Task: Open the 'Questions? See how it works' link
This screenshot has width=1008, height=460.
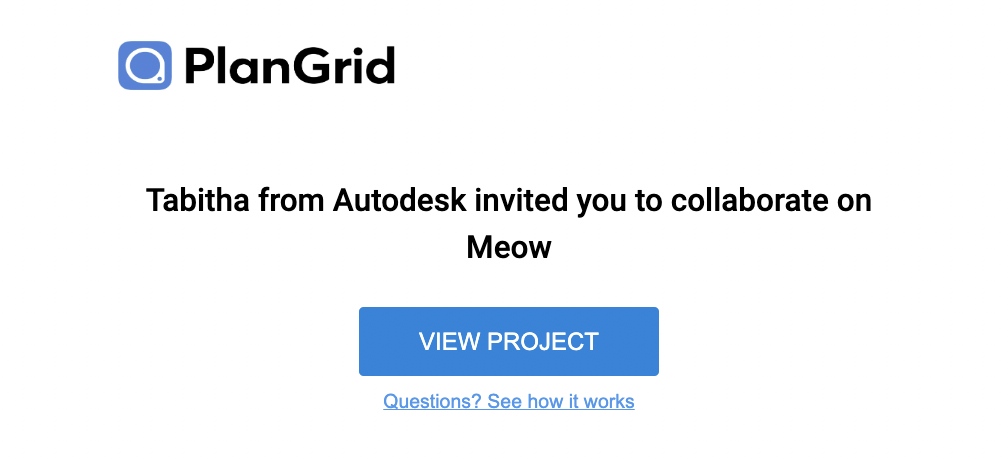Action: pyautogui.click(x=508, y=402)
